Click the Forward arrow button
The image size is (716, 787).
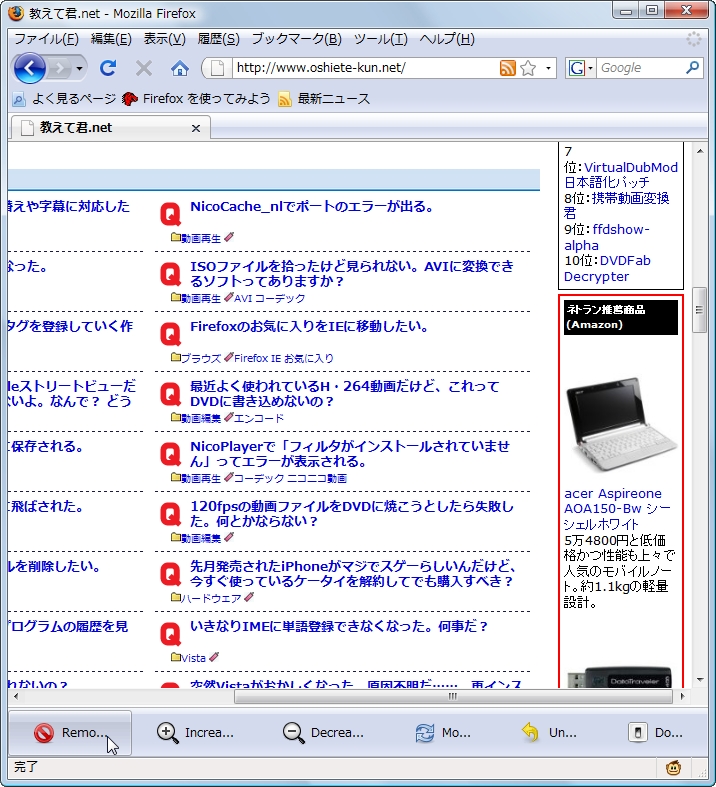(x=60, y=68)
